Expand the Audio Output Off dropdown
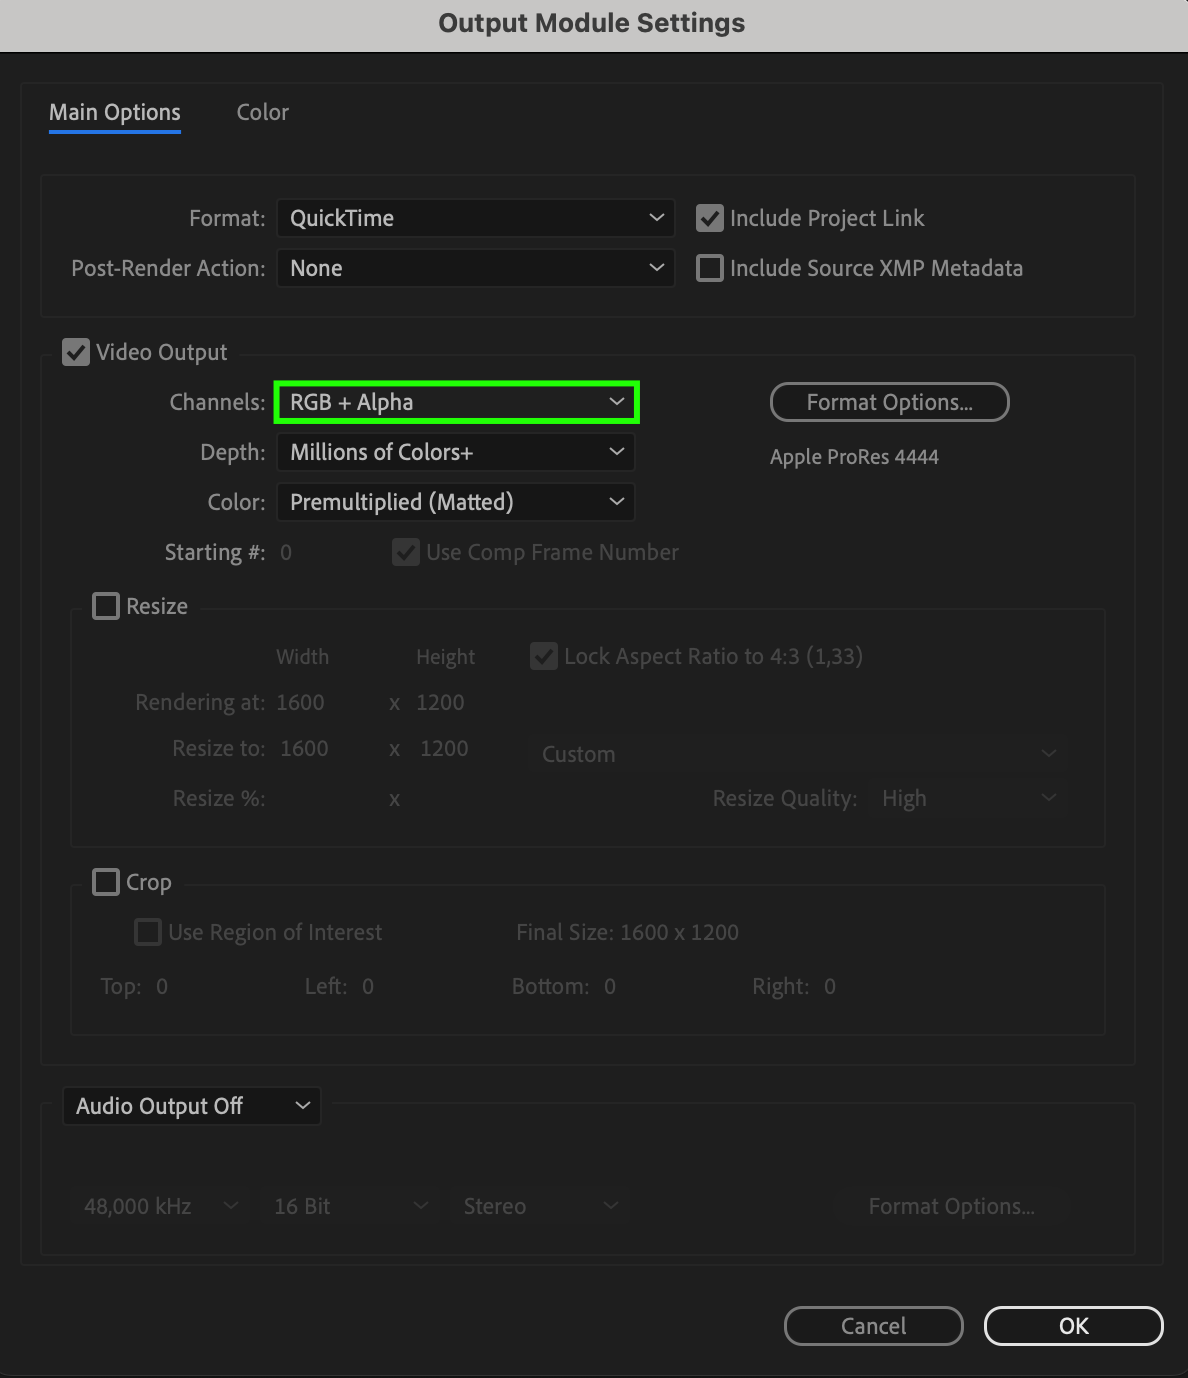Screen dimensions: 1188x1378 192,1106
